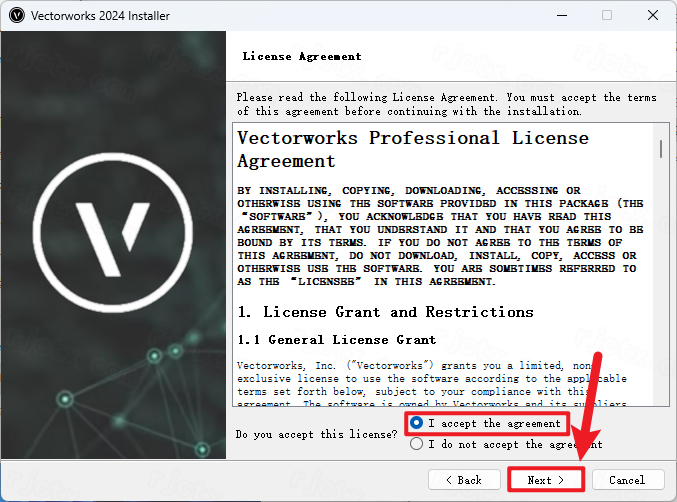Screen dimensions: 677x502
Task: Click the license text scrollbar thumb
Action: 661,148
